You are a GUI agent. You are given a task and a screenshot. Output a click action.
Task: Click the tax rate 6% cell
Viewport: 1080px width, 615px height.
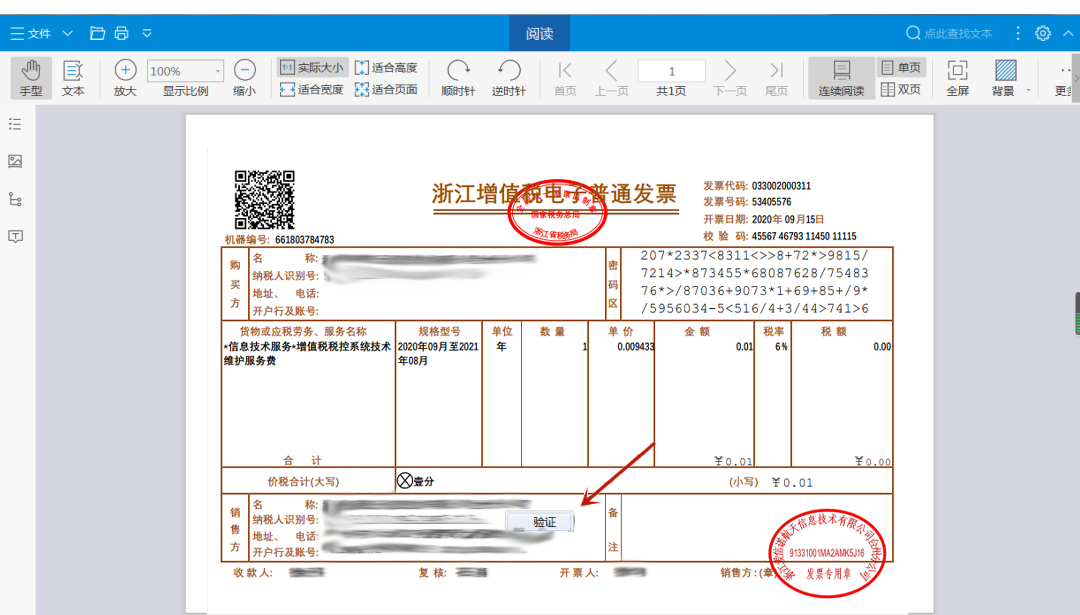781,346
